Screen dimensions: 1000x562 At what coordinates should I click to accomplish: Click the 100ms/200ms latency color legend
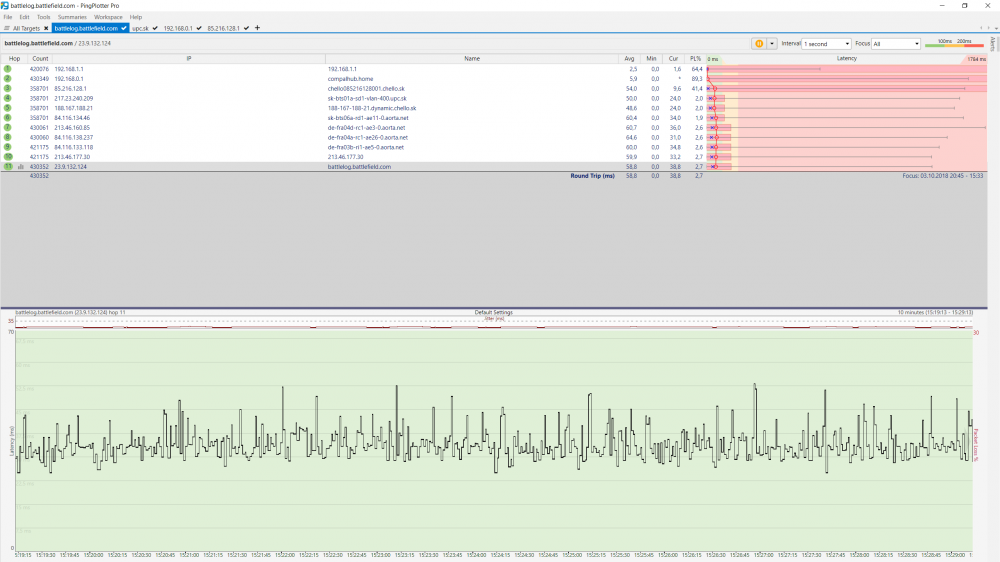[x=954, y=43]
